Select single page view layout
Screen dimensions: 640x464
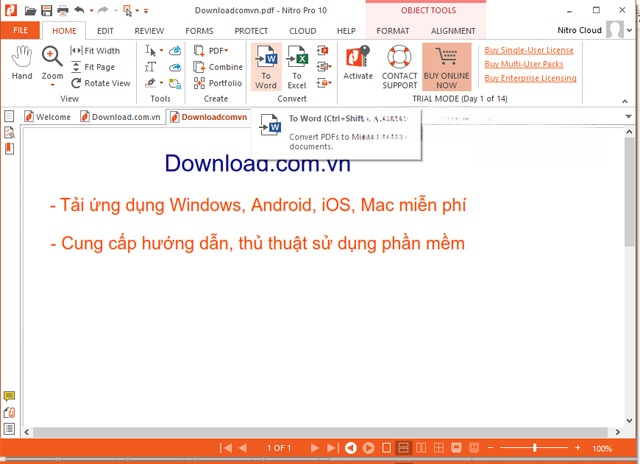(386, 448)
